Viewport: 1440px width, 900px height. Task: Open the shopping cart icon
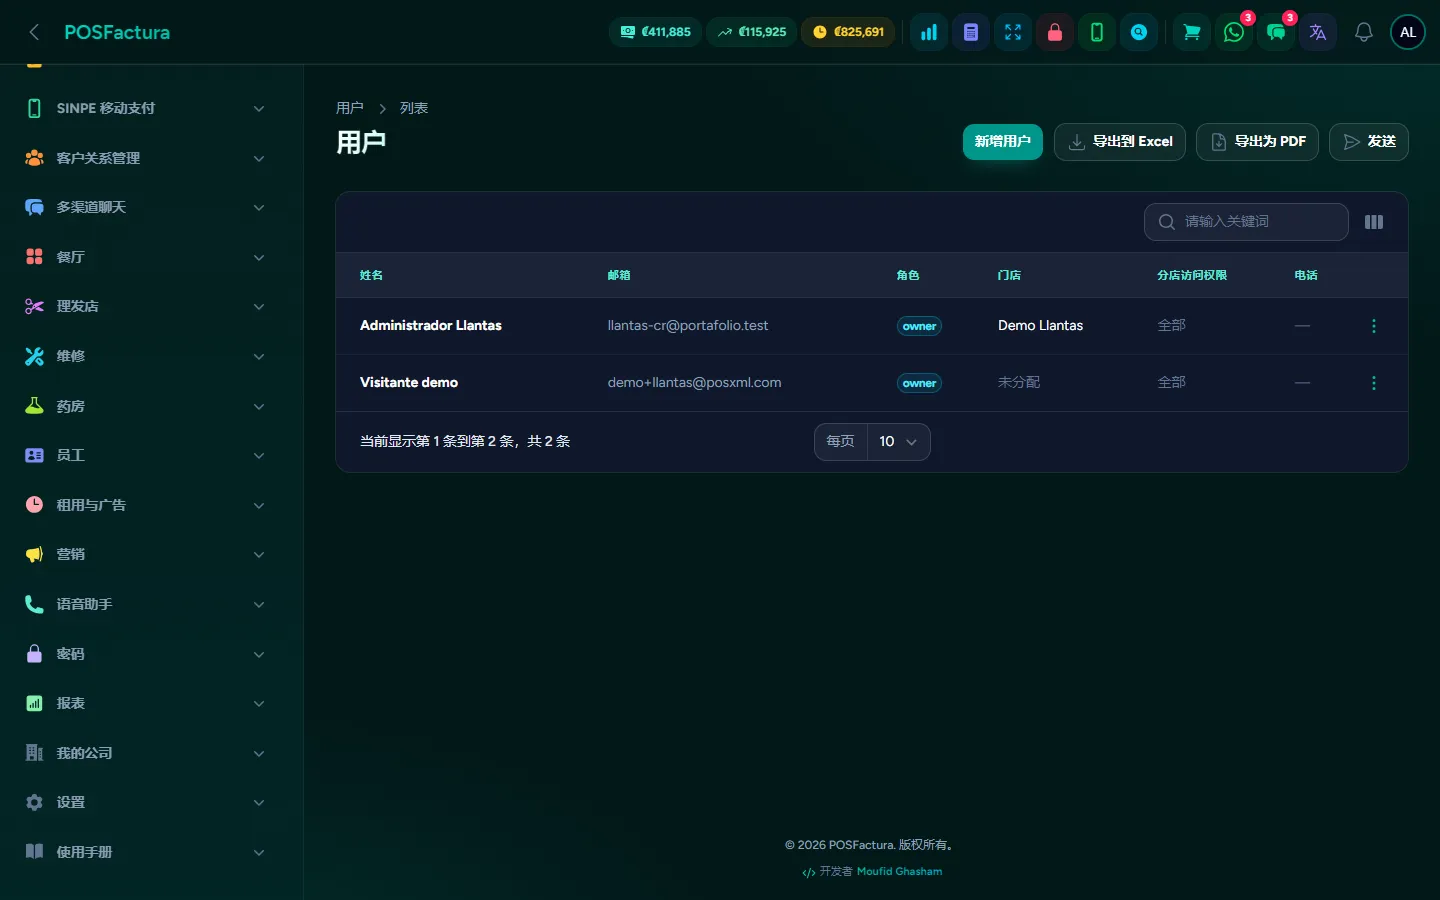coord(1192,32)
